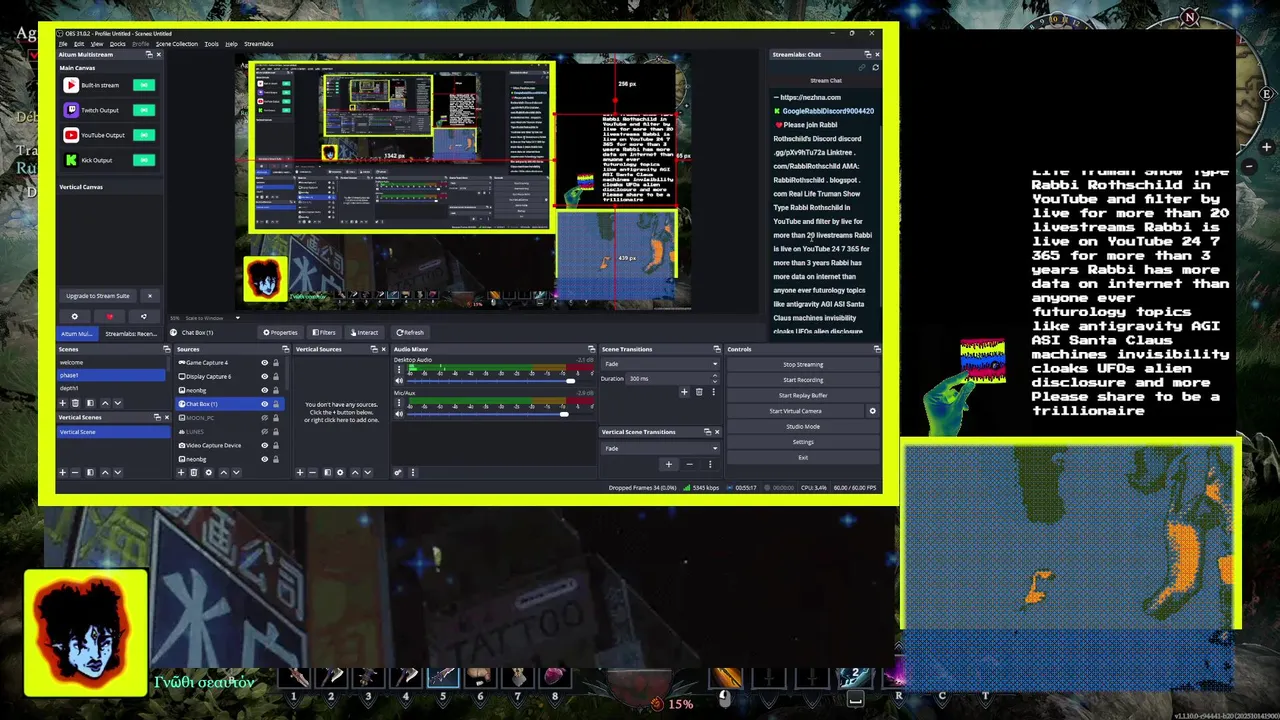1280x720 pixels.
Task: Open the File menu
Action: (x=63, y=44)
